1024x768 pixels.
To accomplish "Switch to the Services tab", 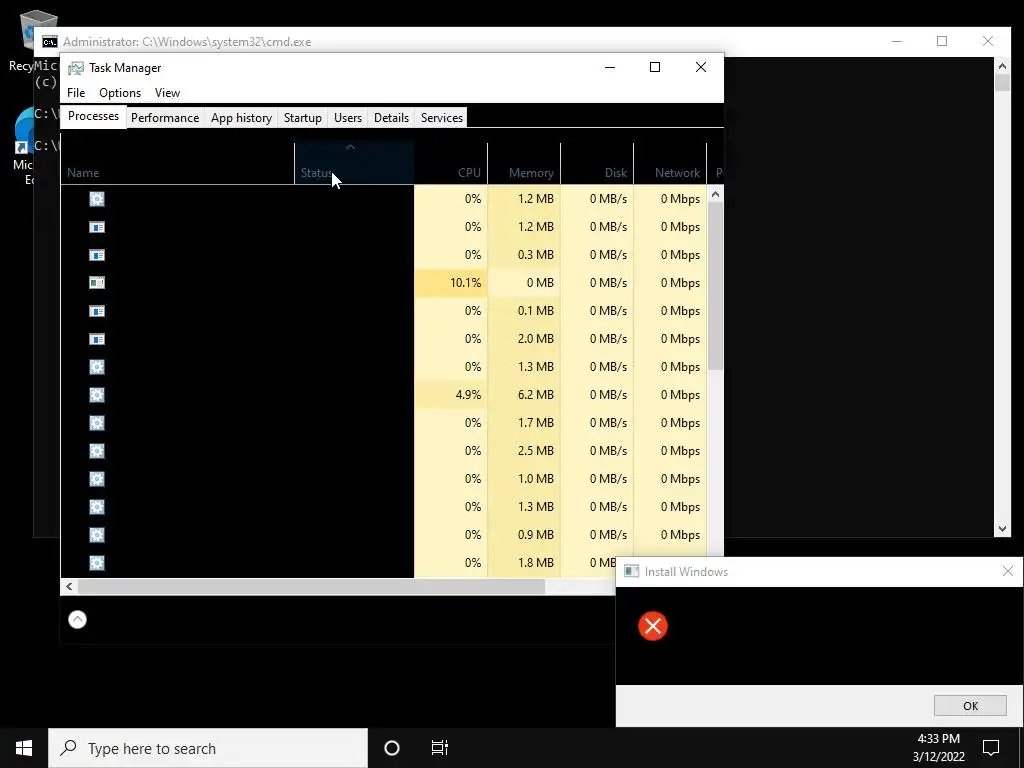I will point(441,118).
